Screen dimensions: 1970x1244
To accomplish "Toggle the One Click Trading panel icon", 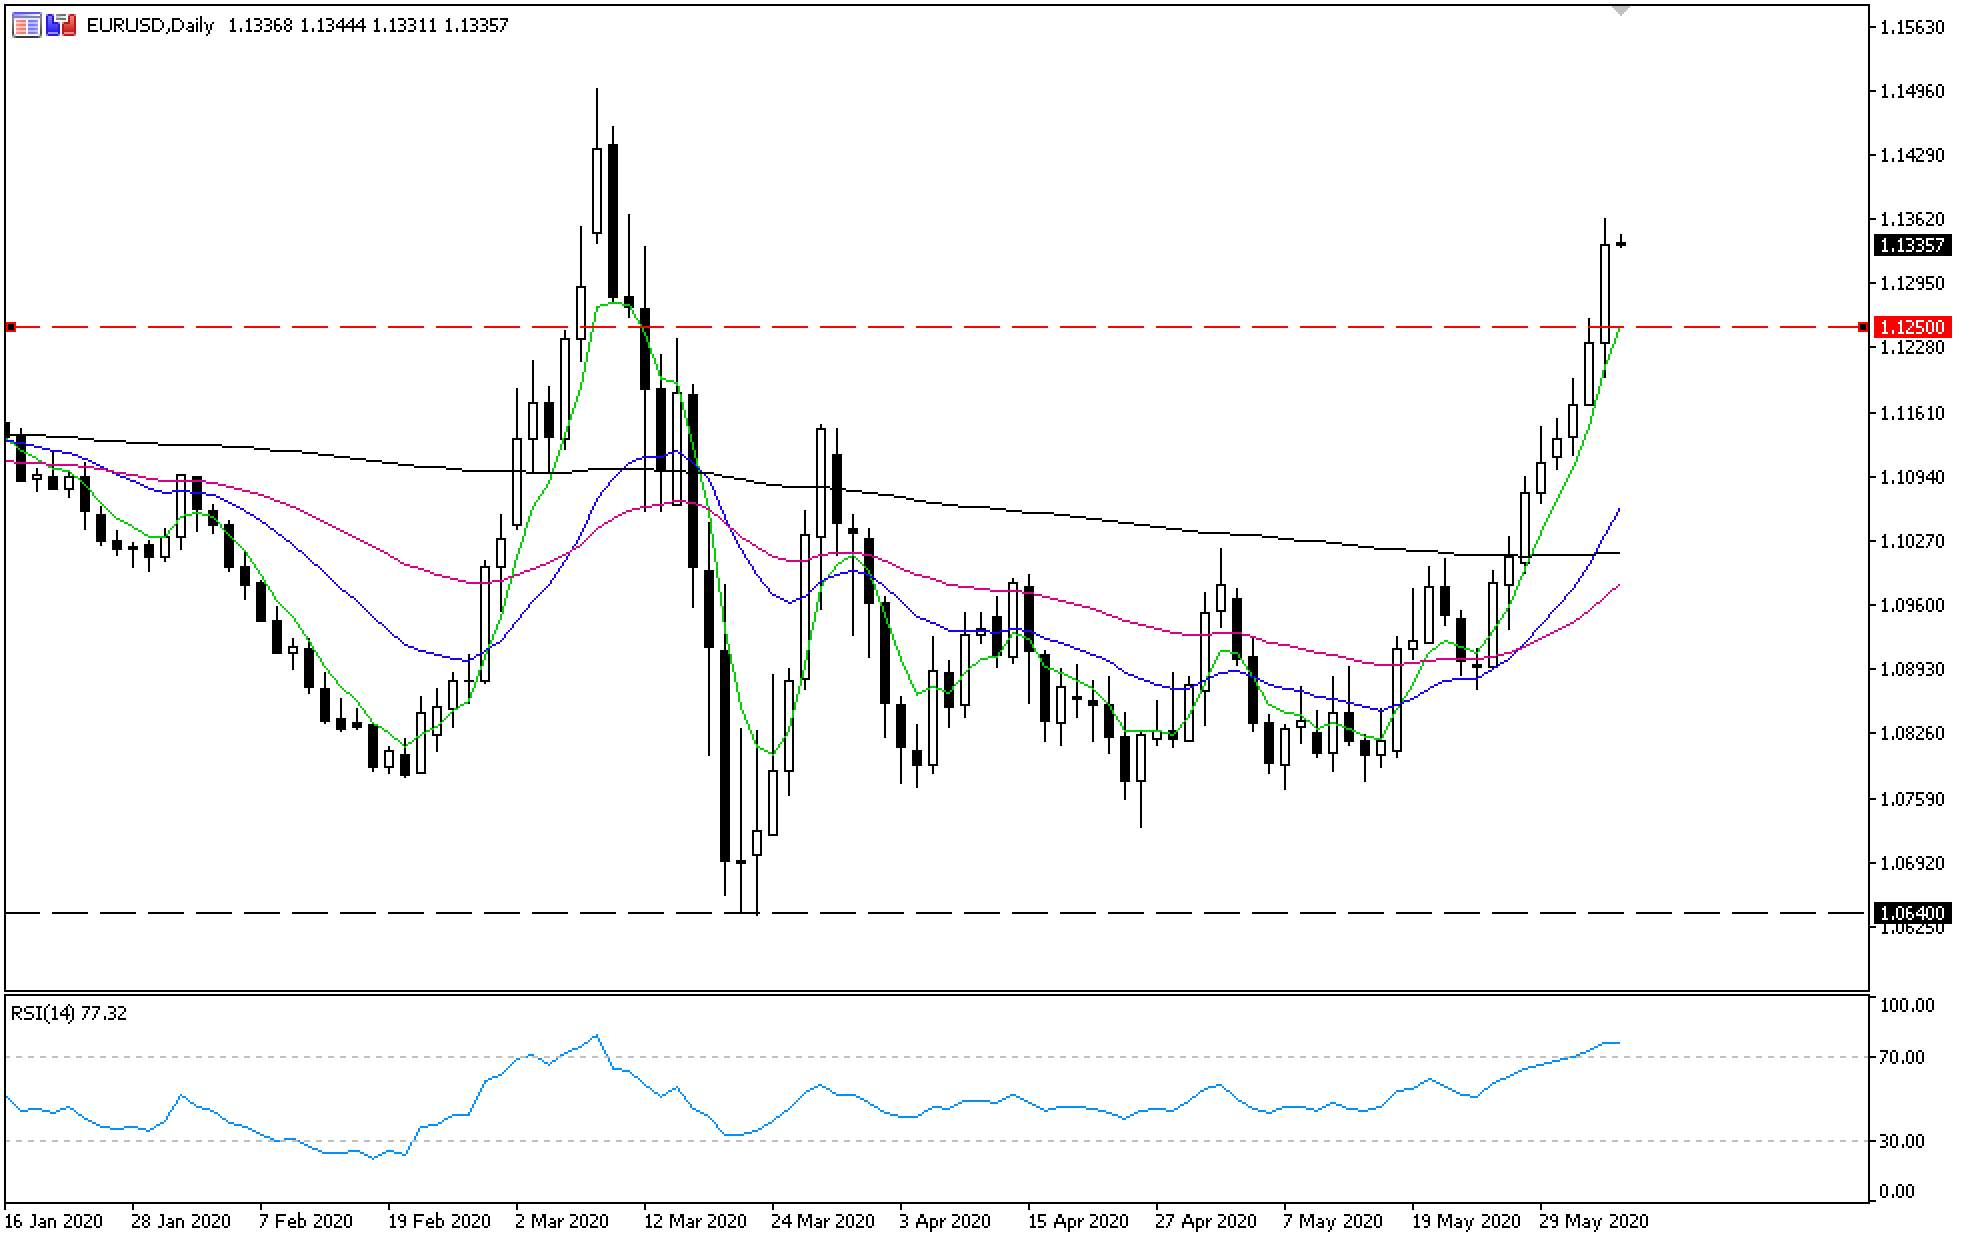I will click(62, 25).
